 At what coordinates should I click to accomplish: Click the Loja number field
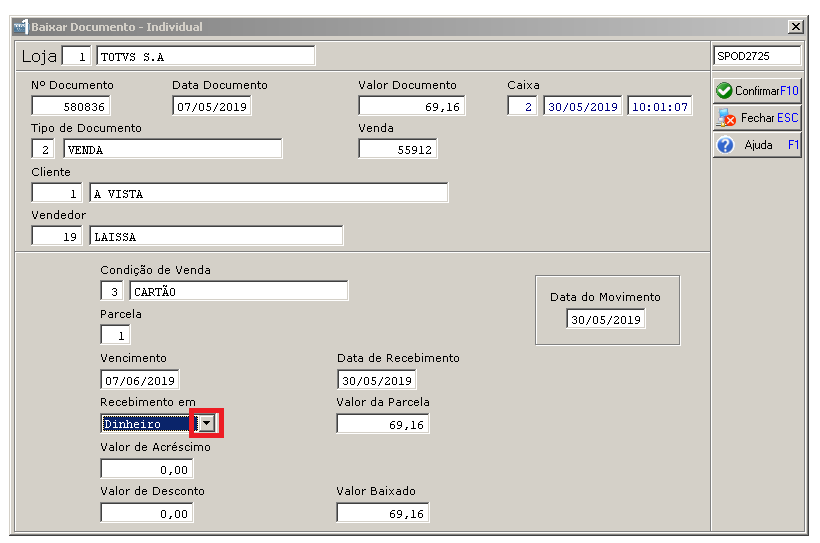pyautogui.click(x=76, y=56)
